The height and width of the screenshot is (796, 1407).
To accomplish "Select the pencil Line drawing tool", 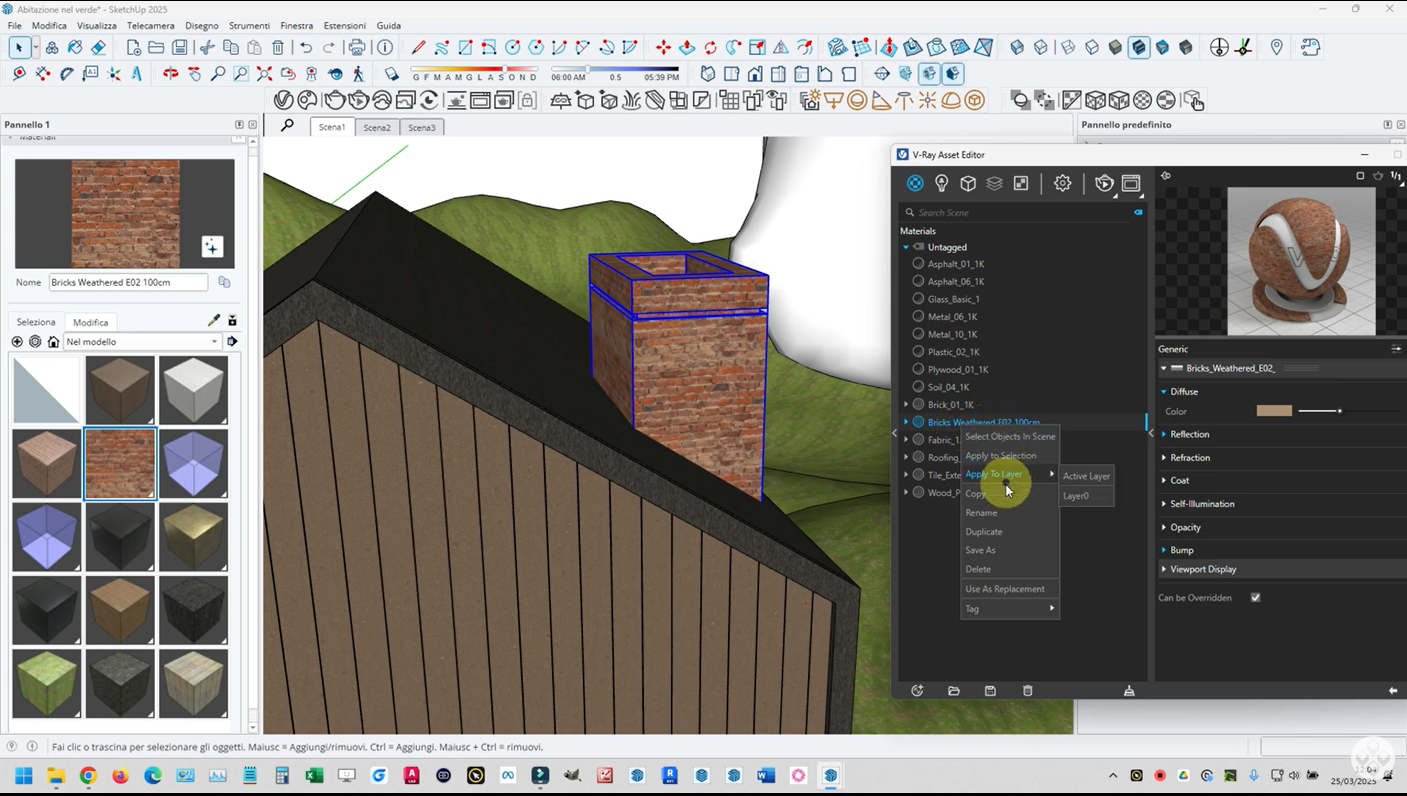I will pos(418,48).
